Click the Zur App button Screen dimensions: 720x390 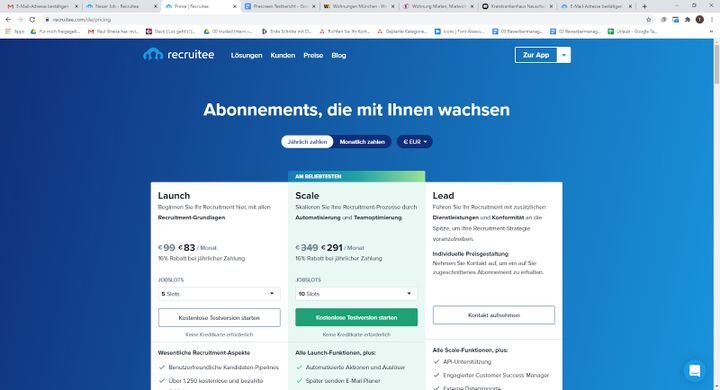(536, 55)
